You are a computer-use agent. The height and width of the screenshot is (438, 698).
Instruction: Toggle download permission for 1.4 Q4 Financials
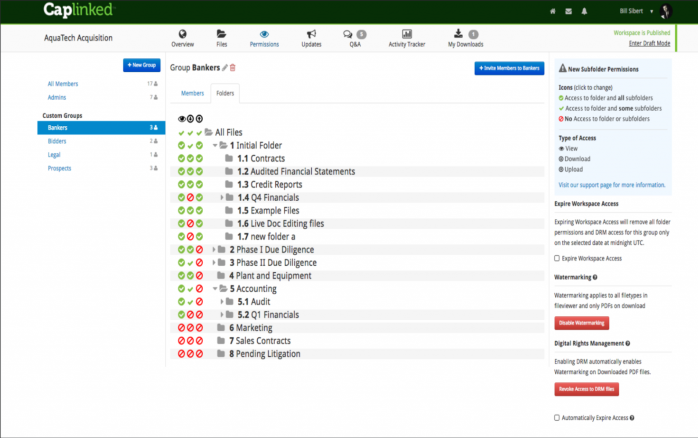191,198
